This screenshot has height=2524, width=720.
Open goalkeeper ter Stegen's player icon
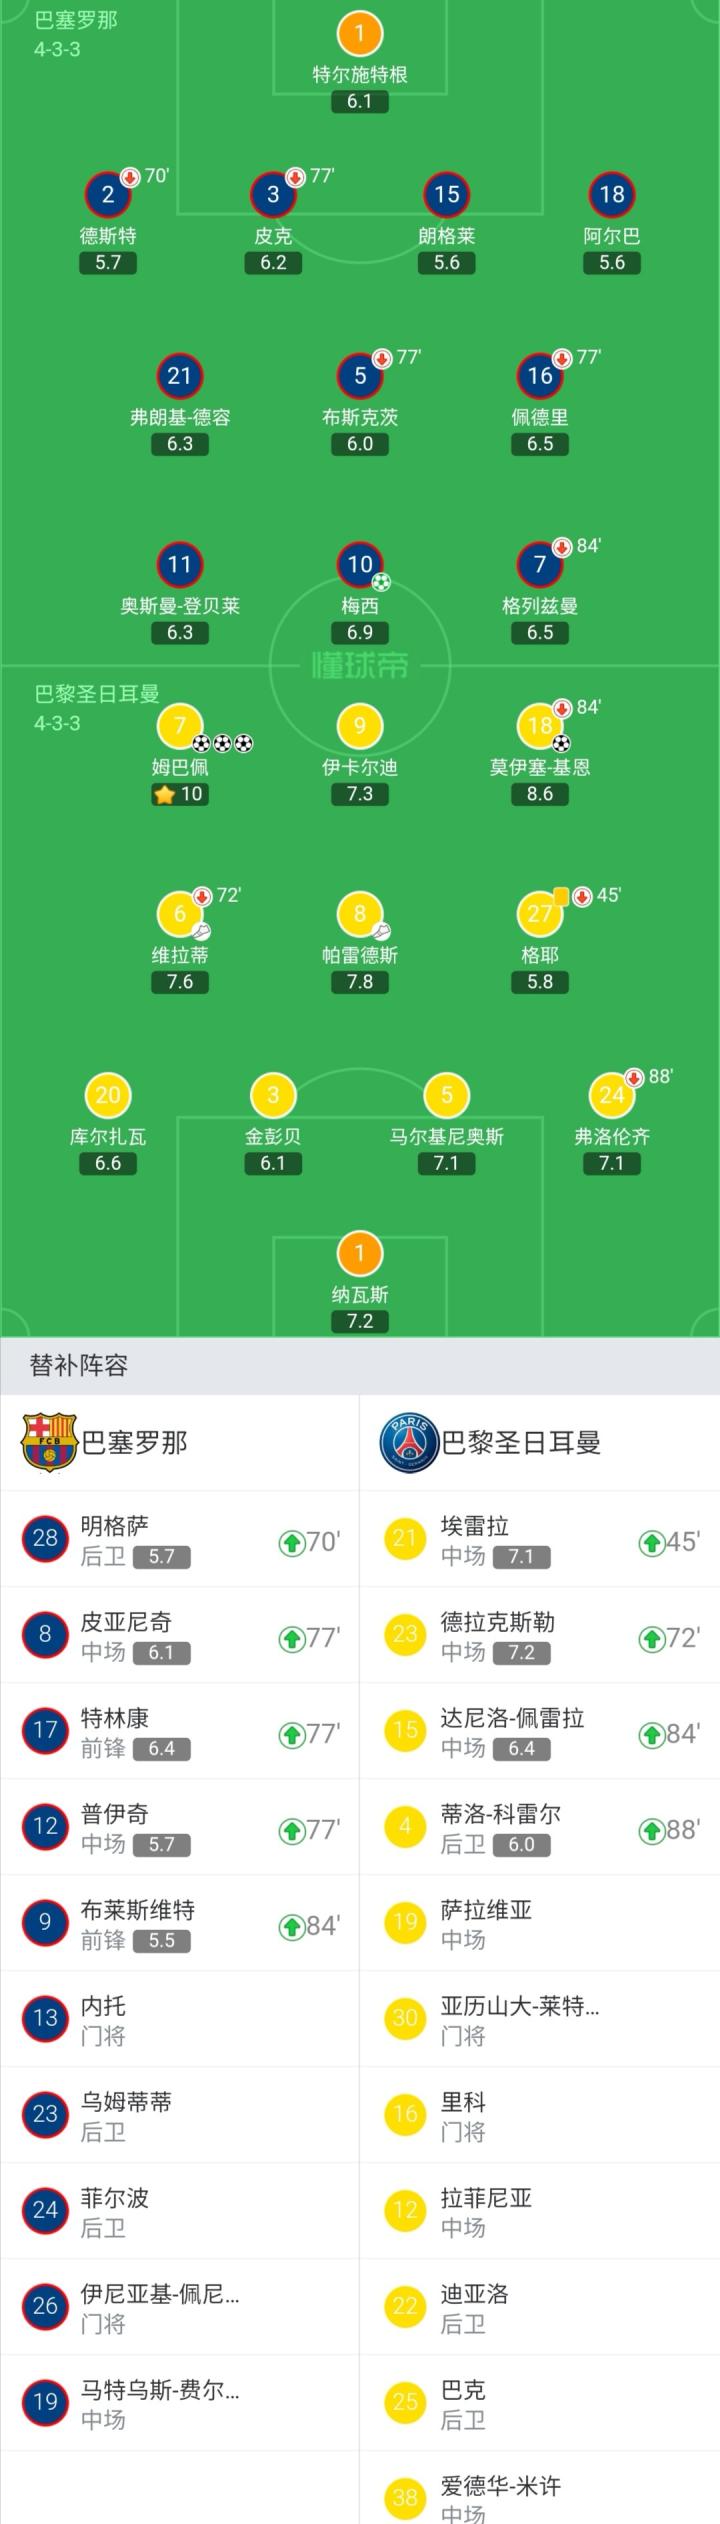click(x=359, y=33)
